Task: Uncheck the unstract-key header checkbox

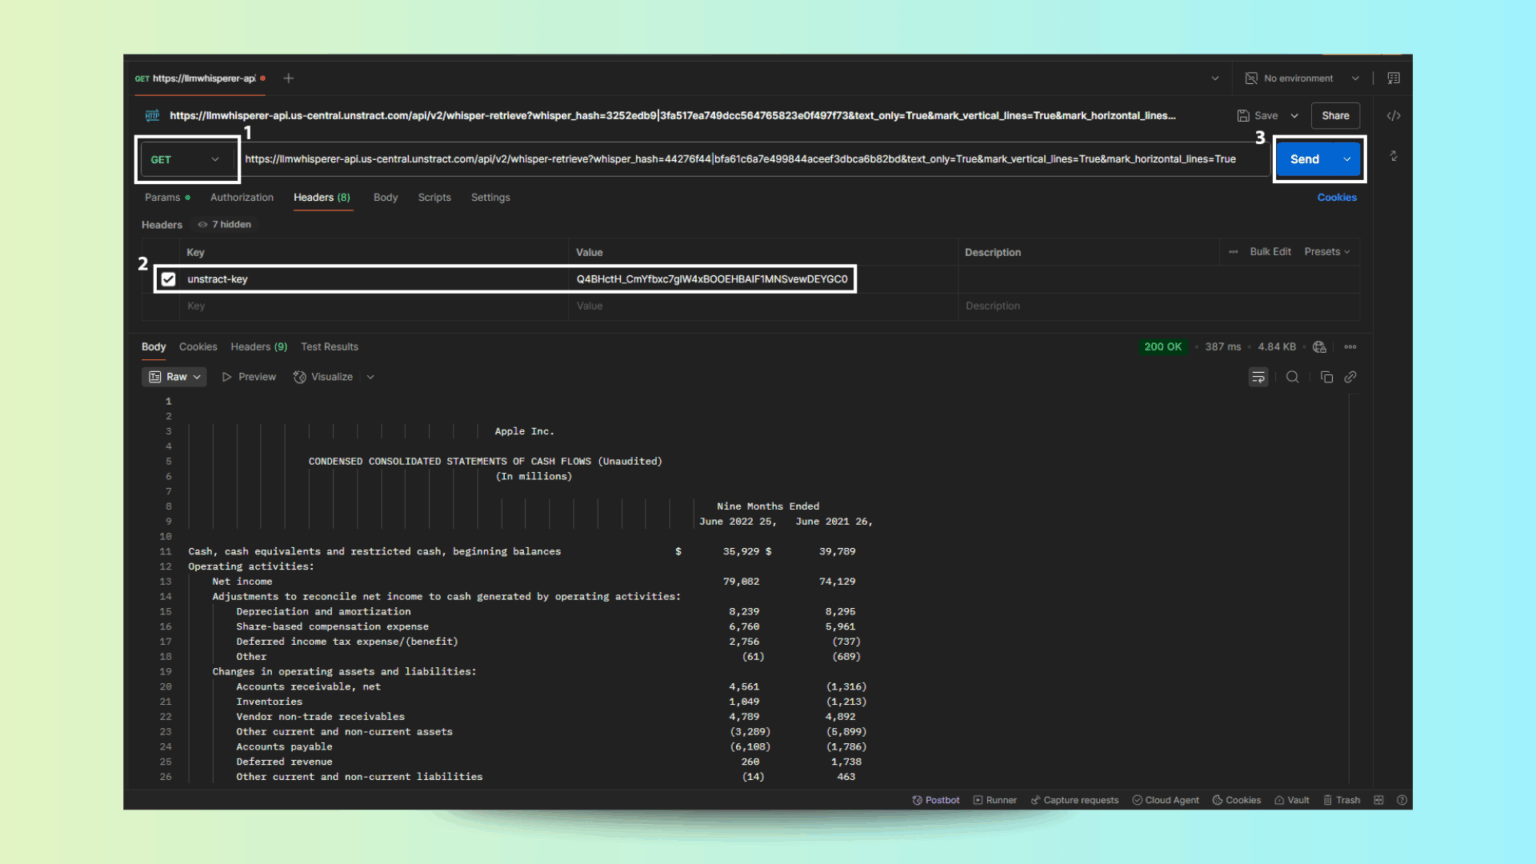Action: tap(168, 279)
